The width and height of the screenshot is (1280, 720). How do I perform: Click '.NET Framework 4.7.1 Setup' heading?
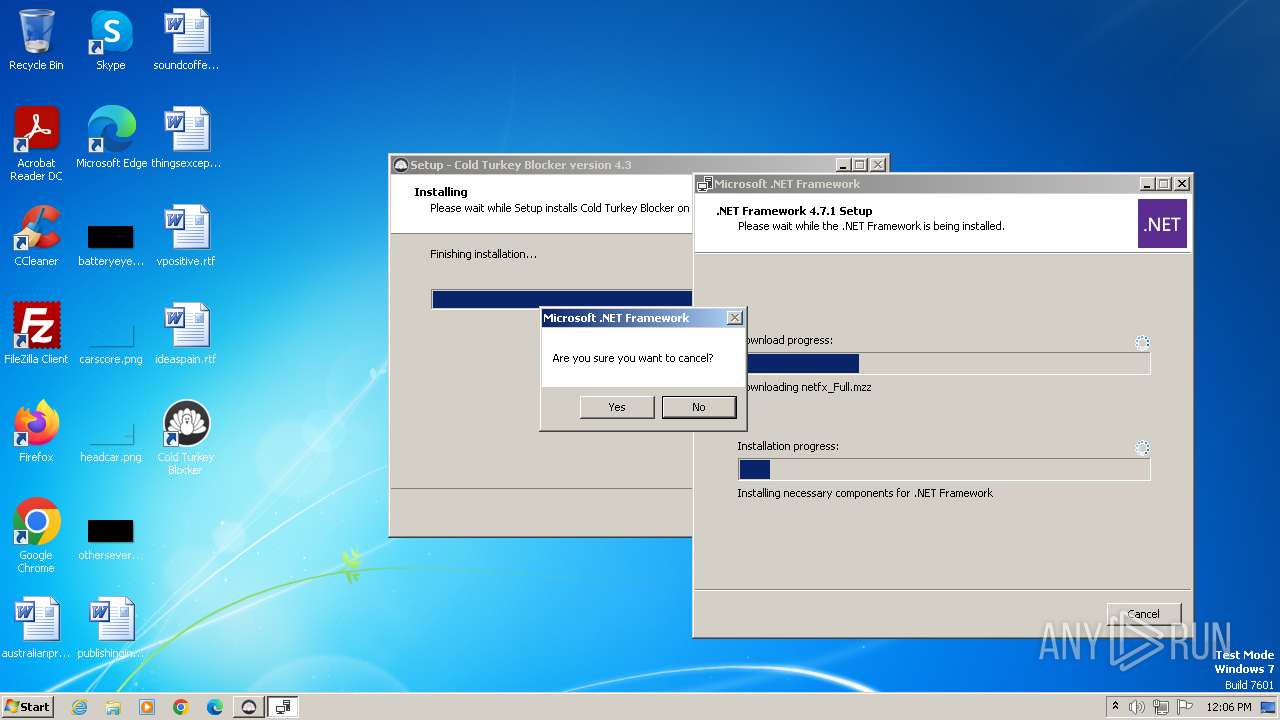point(794,211)
